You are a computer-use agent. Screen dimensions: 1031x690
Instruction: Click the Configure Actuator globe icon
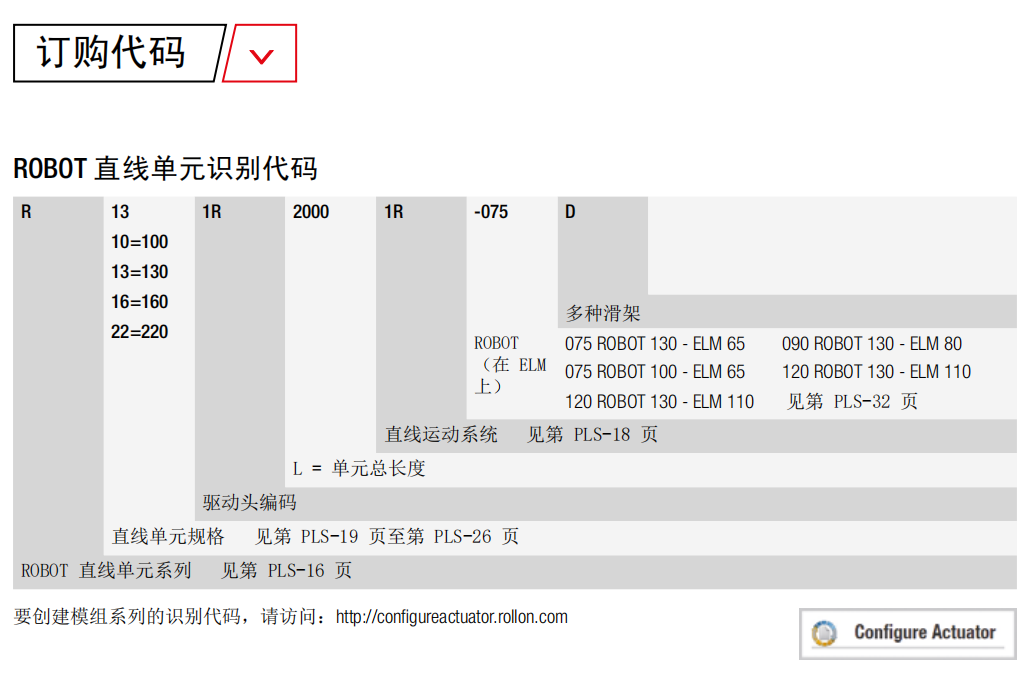click(x=824, y=633)
